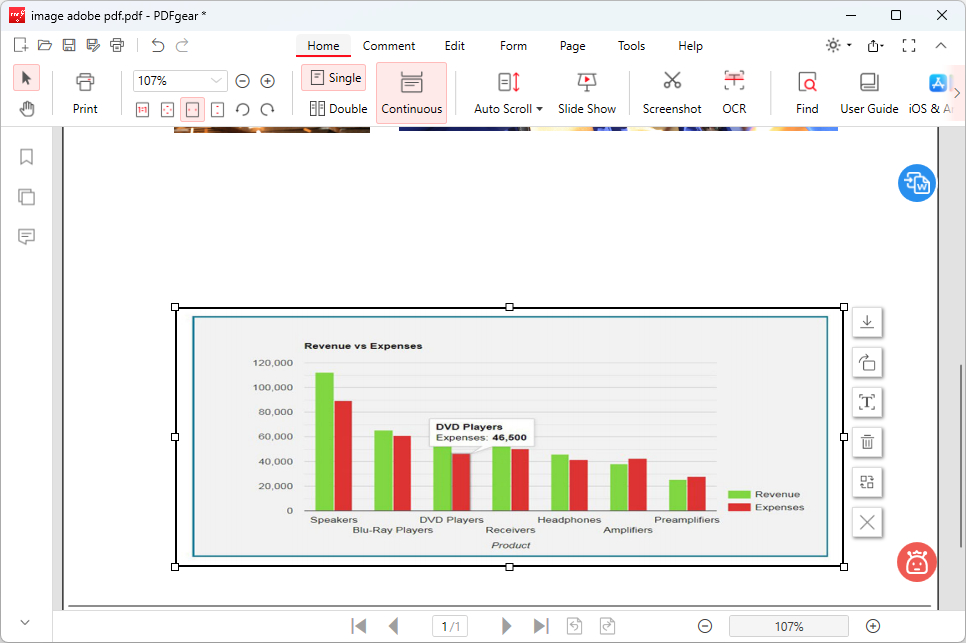Click the large Print button
This screenshot has width=966, height=643.
click(85, 94)
